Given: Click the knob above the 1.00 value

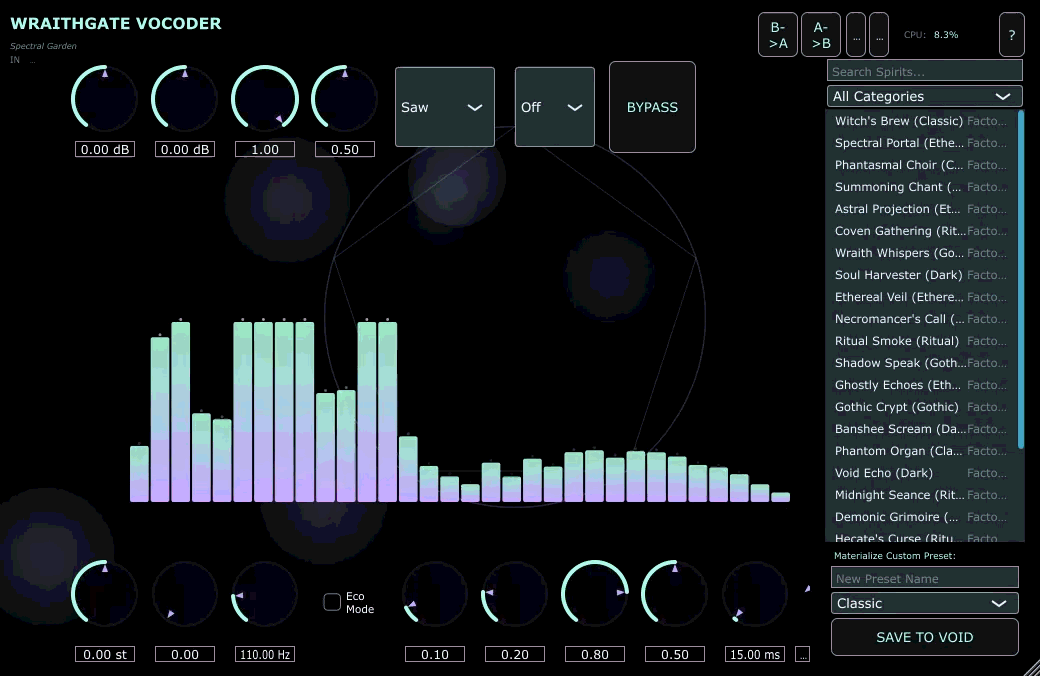Looking at the screenshot, I should click(265, 98).
